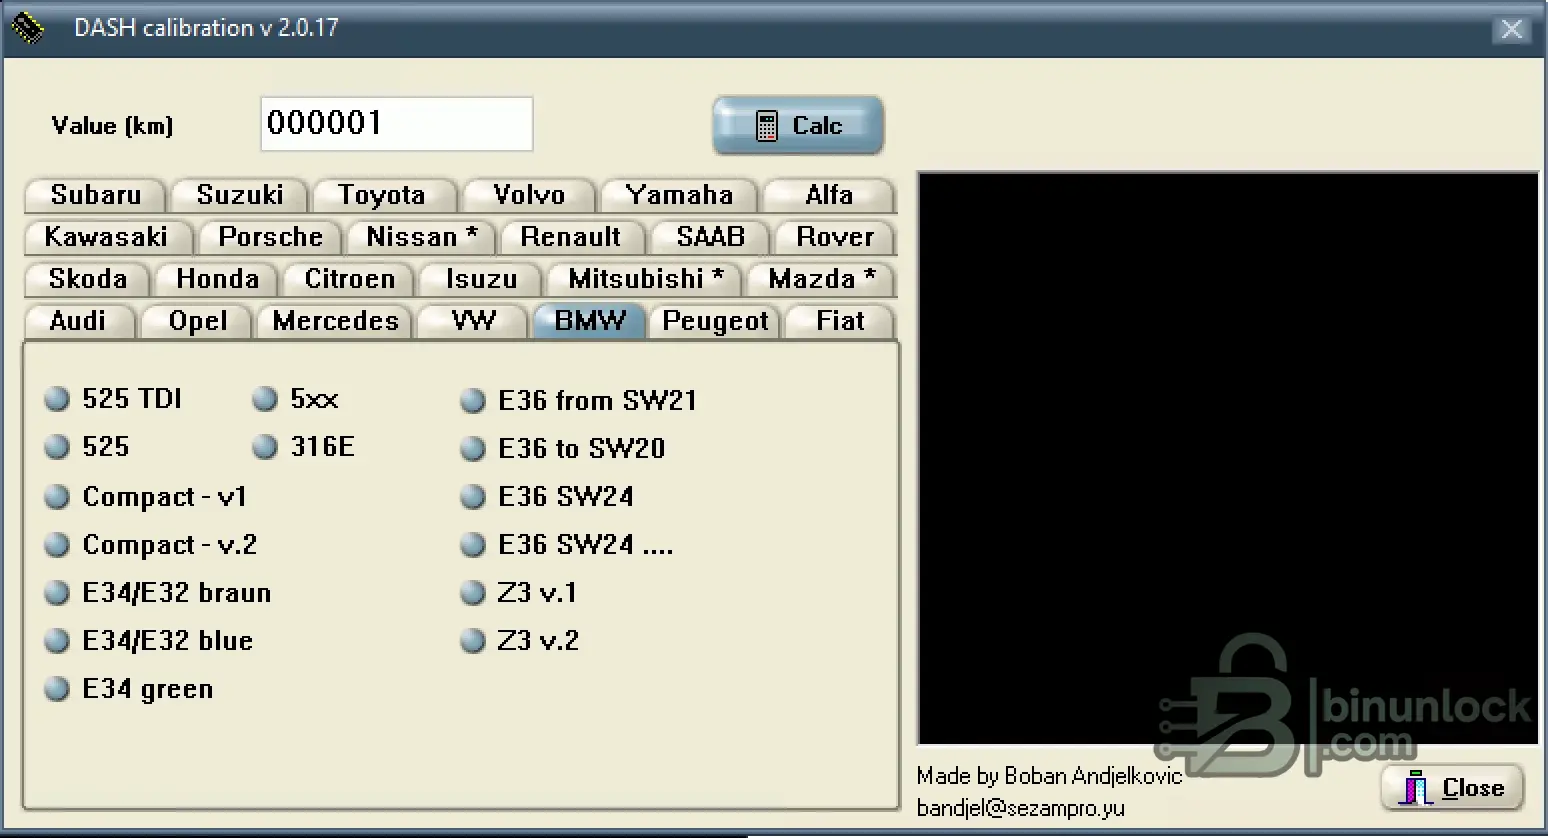Go to the Rover tab
This screenshot has height=838, width=1548.
(835, 237)
